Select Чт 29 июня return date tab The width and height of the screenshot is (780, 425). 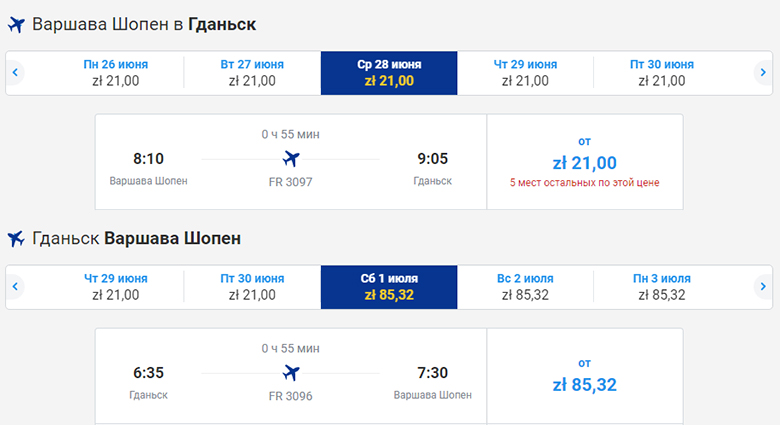[x=116, y=286]
